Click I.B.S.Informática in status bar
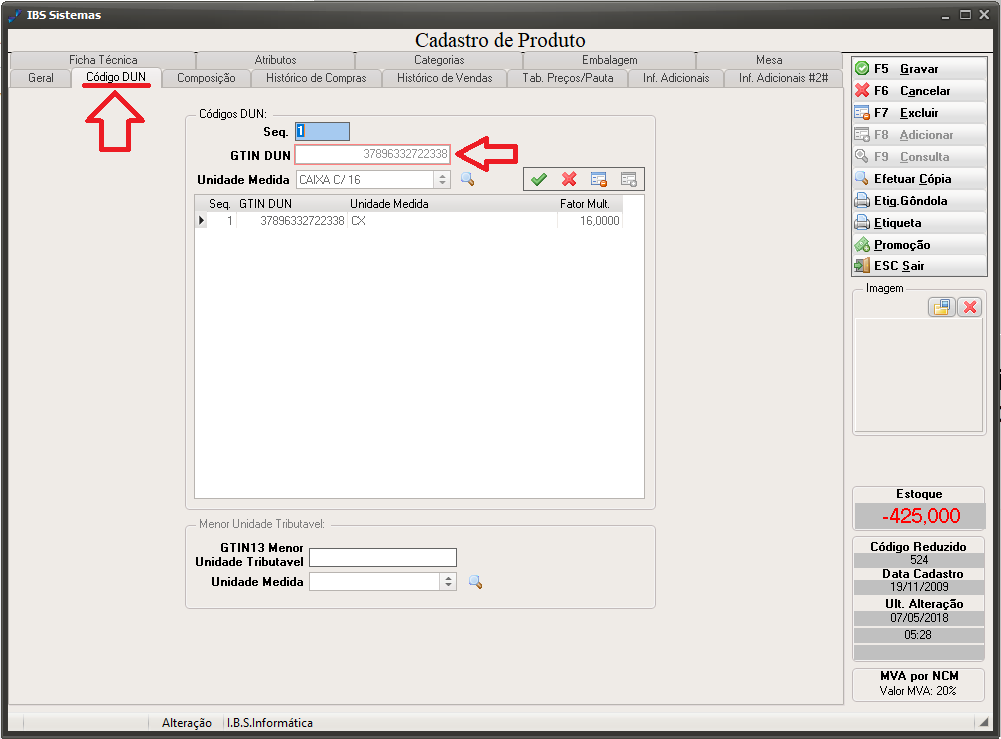This screenshot has height=739, width=1001. (269, 722)
